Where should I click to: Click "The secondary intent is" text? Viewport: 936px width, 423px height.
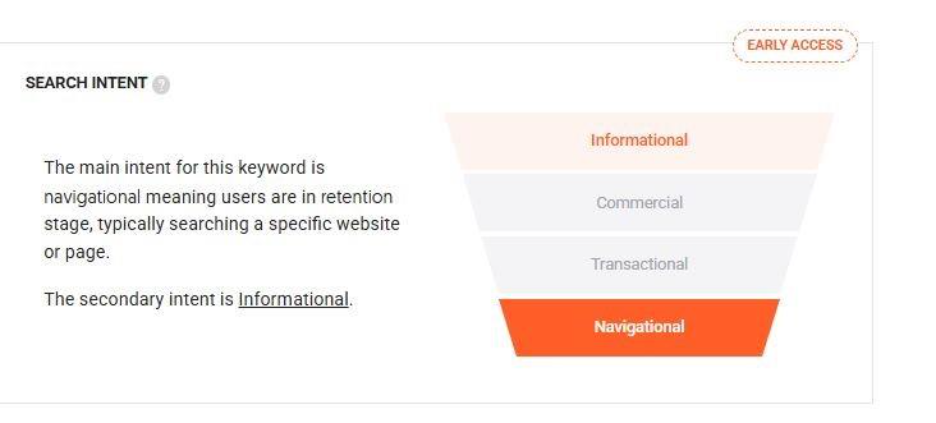[x=138, y=299]
